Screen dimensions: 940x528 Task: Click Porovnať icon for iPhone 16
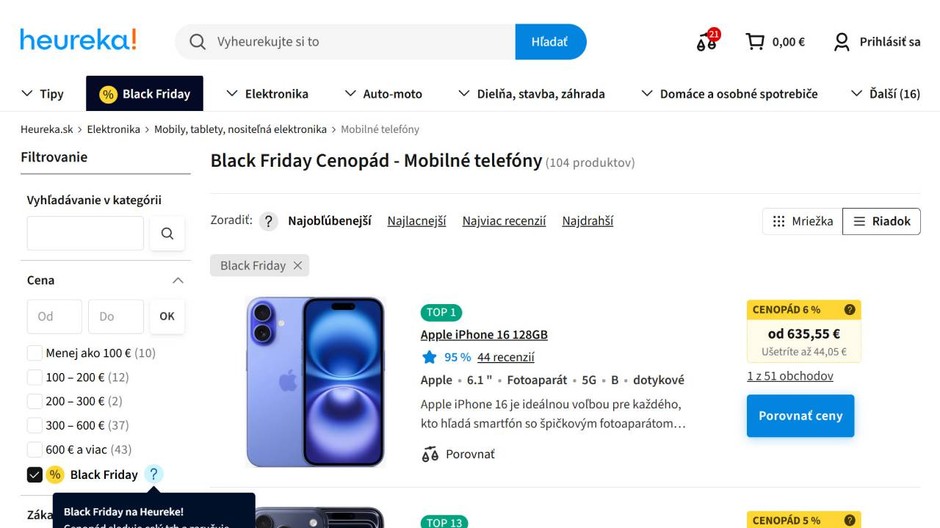pos(430,454)
